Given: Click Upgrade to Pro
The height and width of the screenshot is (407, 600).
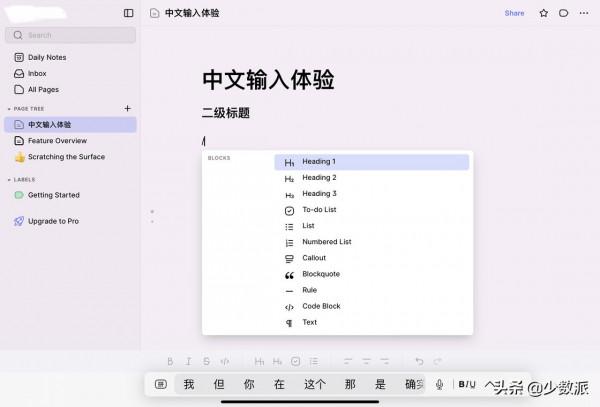Looking at the screenshot, I should pyautogui.click(x=70, y=221).
